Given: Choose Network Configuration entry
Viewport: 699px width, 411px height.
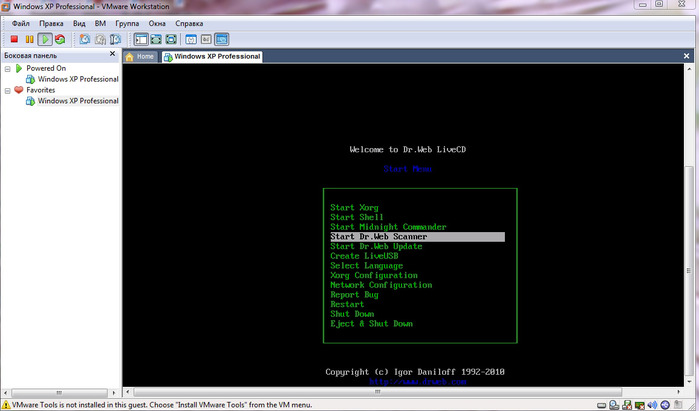Looking at the screenshot, I should pos(381,285).
